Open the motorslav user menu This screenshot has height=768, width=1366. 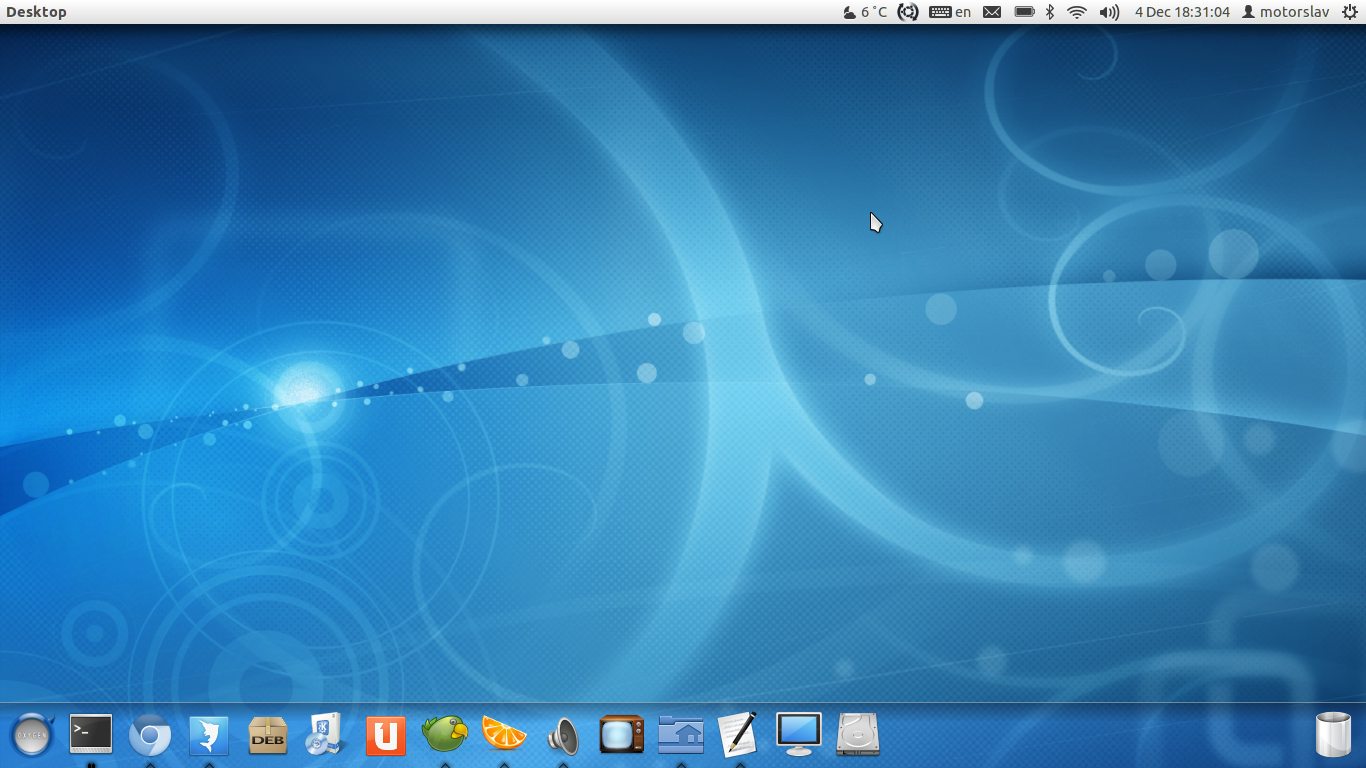(1284, 12)
